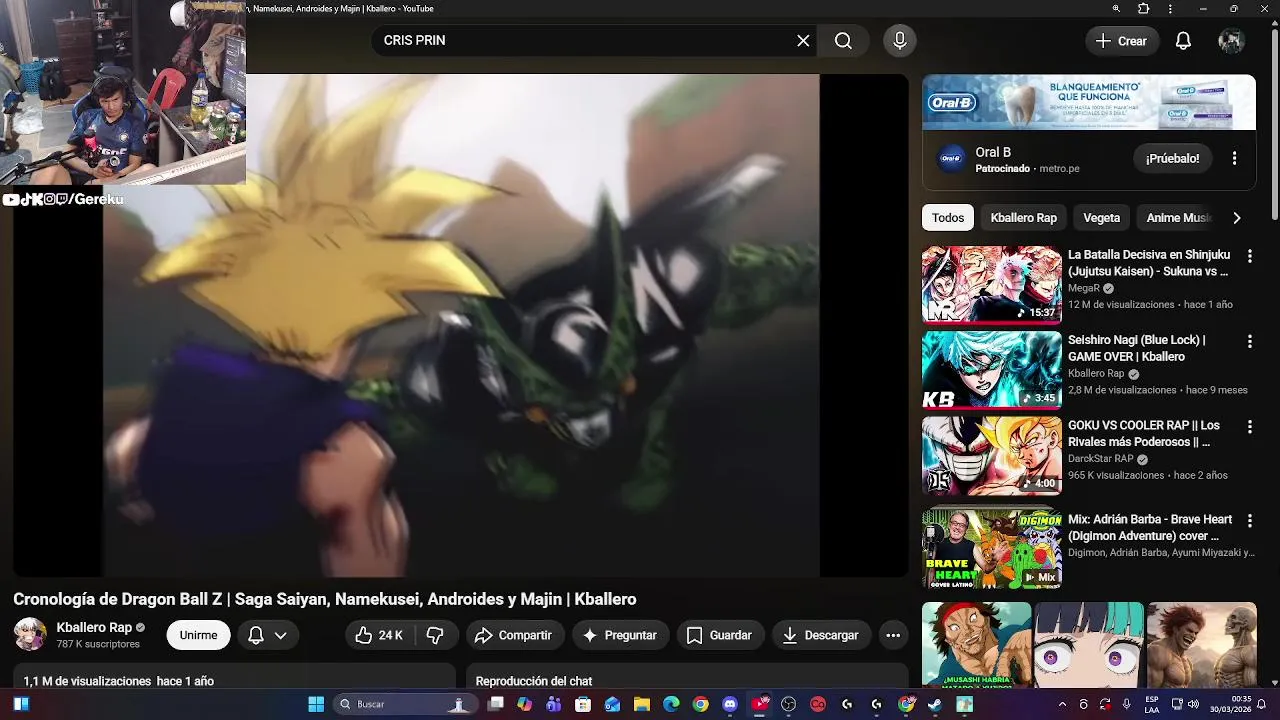This screenshot has height=720, width=1280.
Task: Open GOKU VS COOLER RAP thumbnail
Action: click(991, 455)
